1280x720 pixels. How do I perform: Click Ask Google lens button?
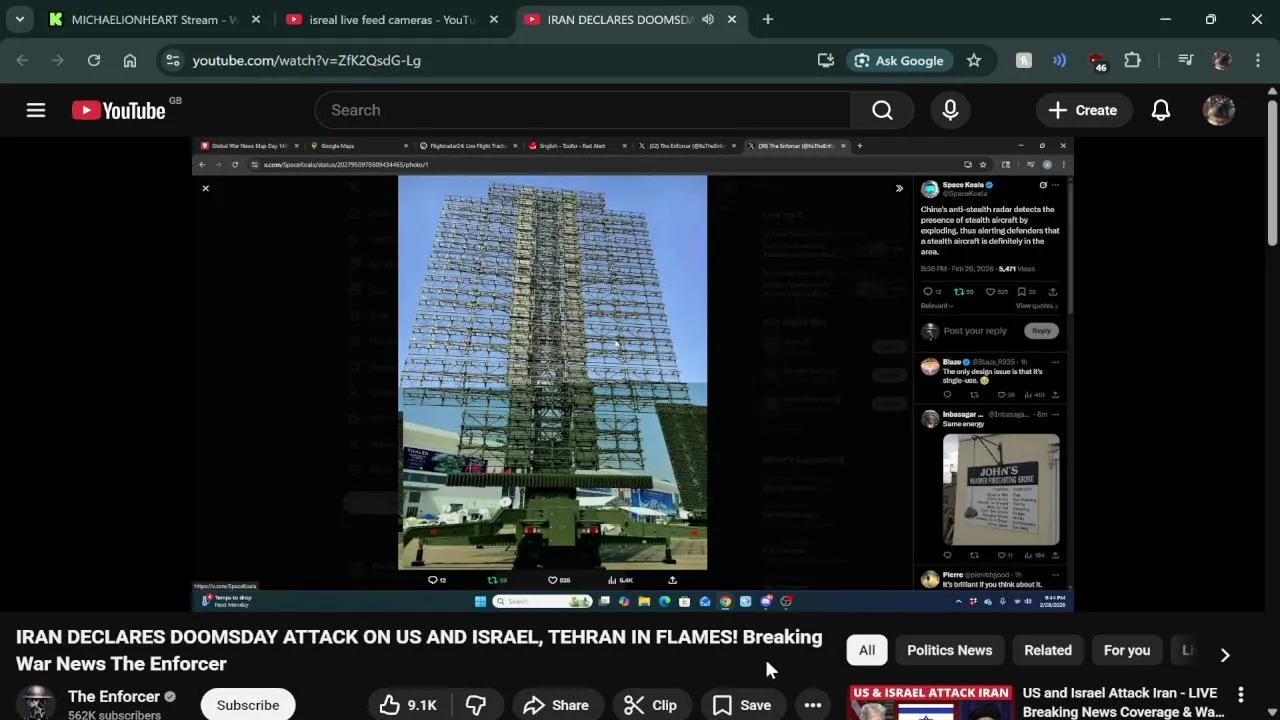tap(898, 60)
